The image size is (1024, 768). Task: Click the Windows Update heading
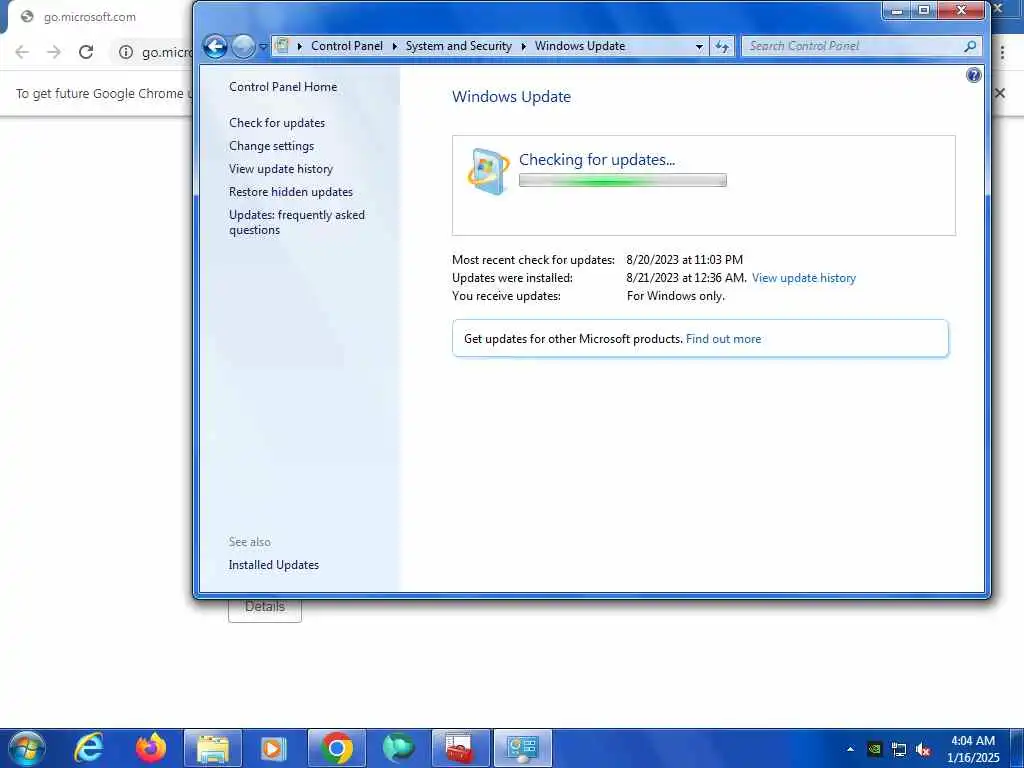(511, 97)
